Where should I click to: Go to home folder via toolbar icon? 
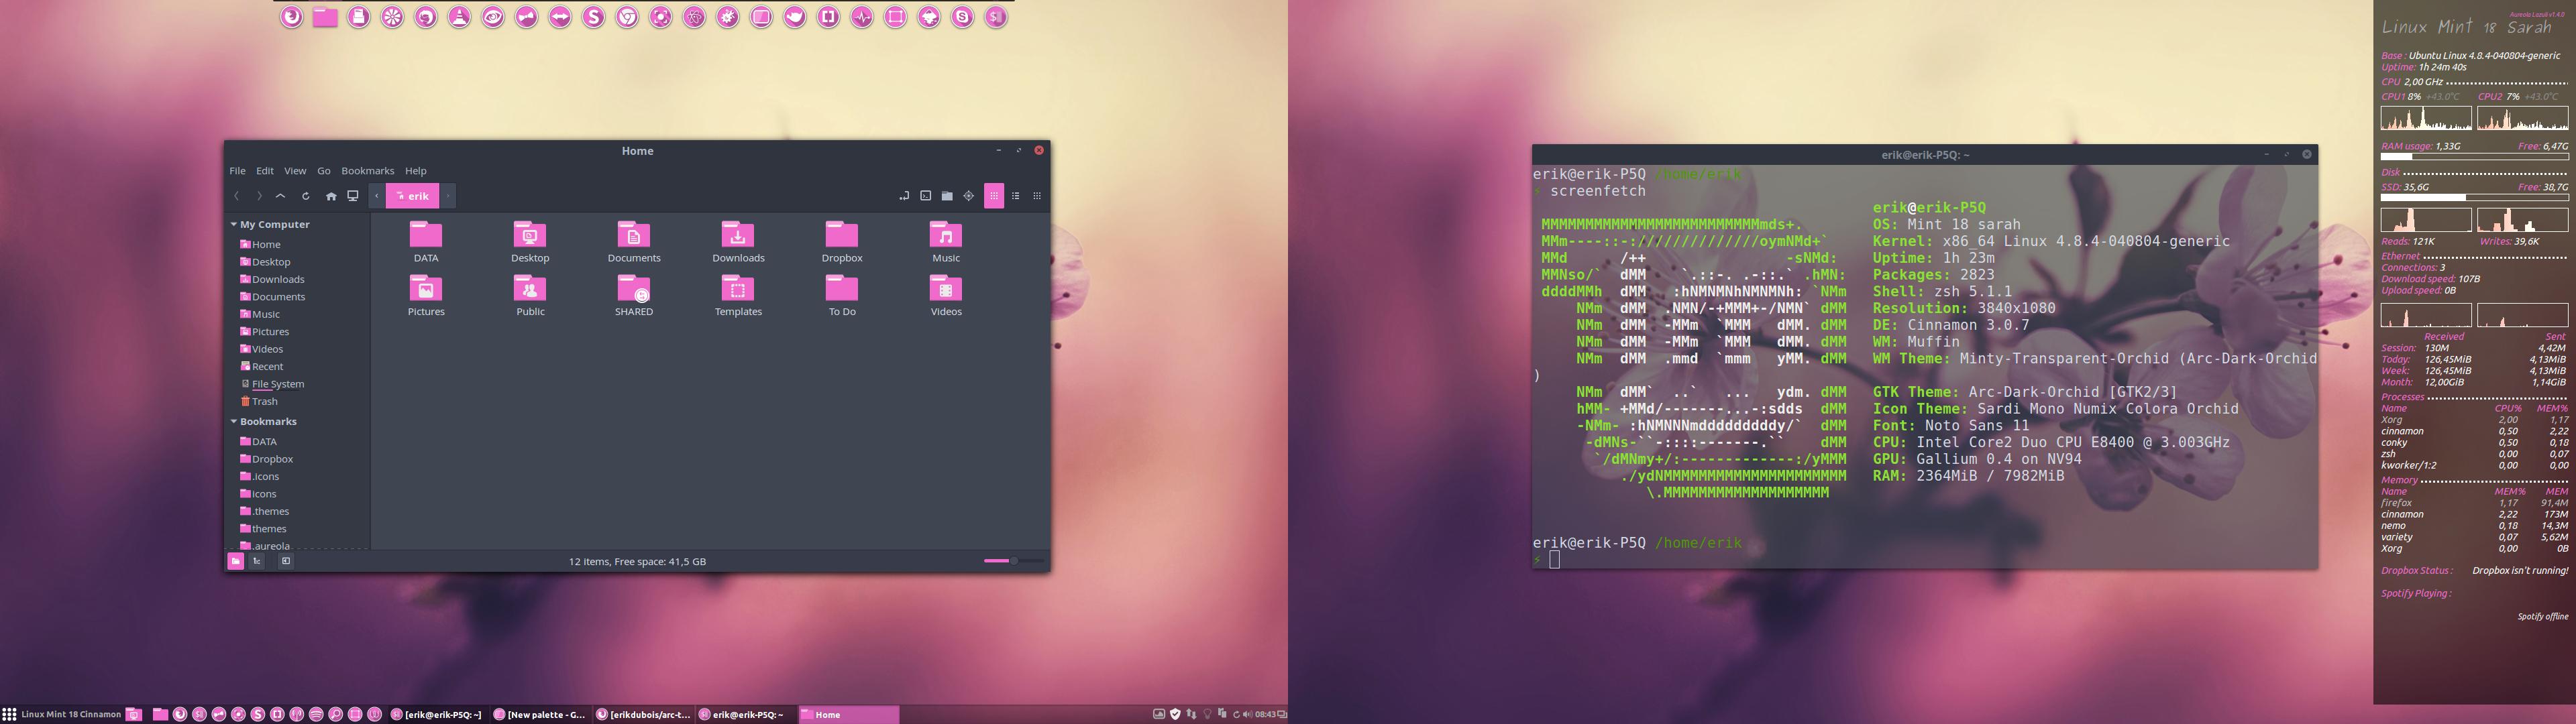331,196
